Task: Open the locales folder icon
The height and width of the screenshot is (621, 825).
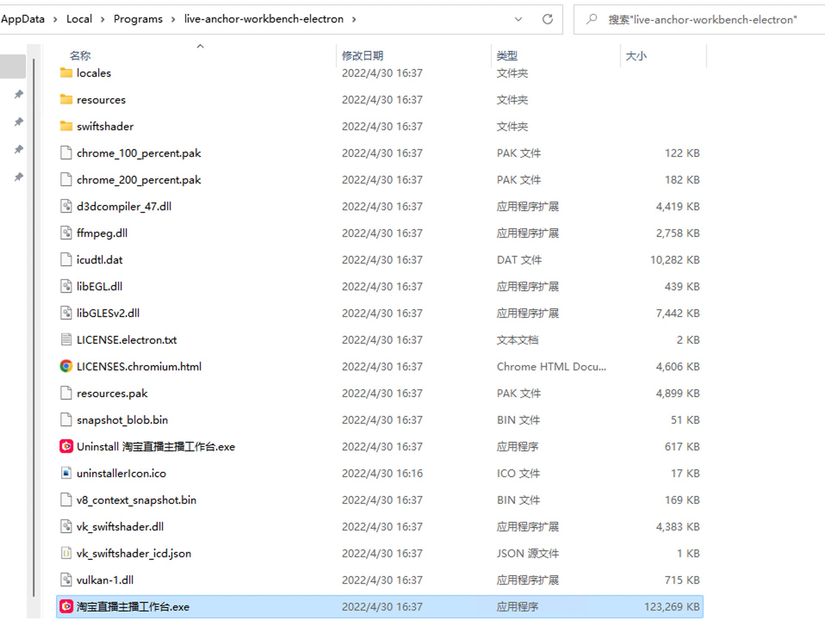Action: 66,73
